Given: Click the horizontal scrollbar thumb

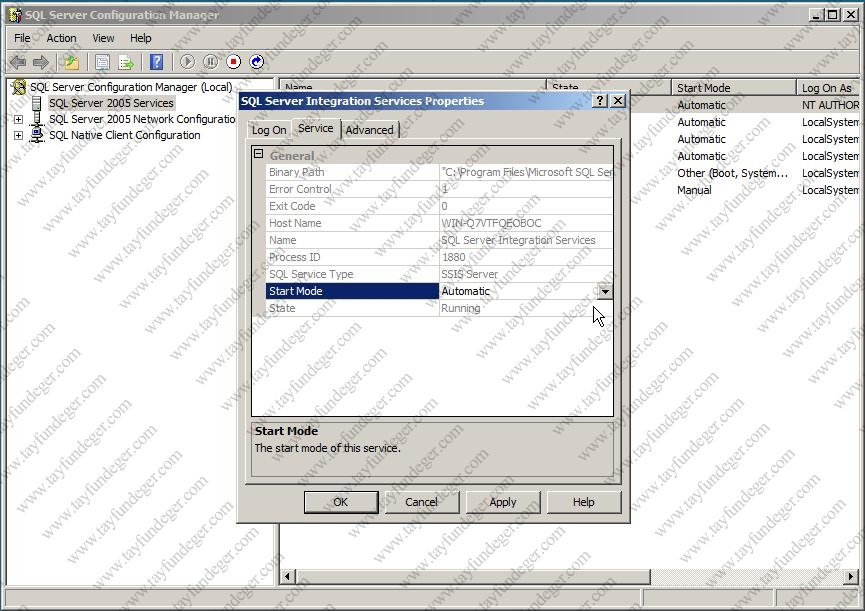Looking at the screenshot, I should (473, 577).
